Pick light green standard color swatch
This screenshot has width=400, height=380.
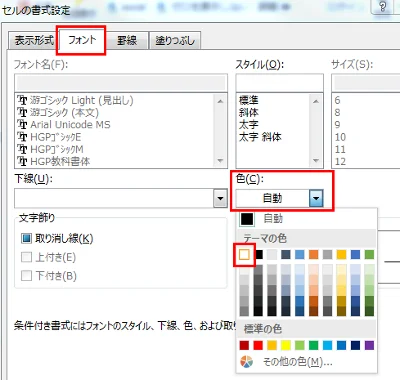pos(300,345)
